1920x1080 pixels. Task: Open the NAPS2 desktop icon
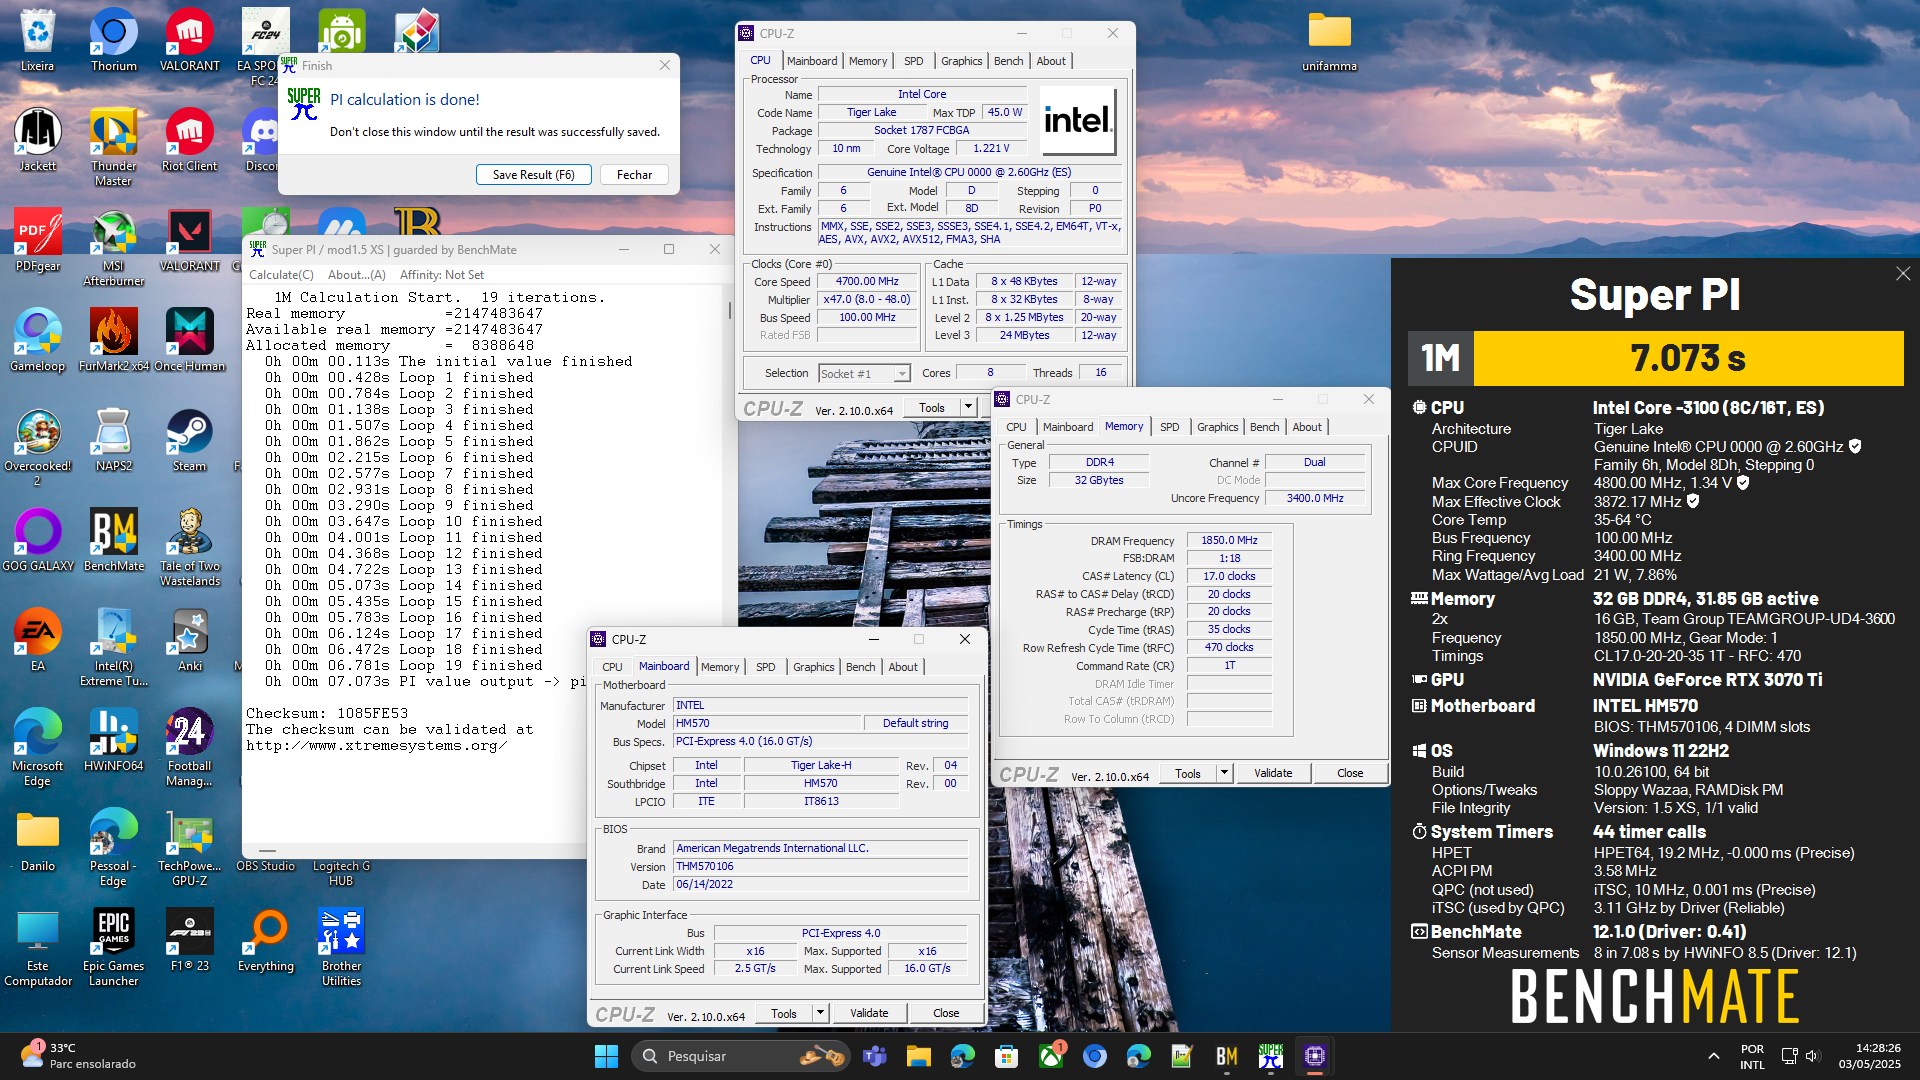(x=114, y=440)
